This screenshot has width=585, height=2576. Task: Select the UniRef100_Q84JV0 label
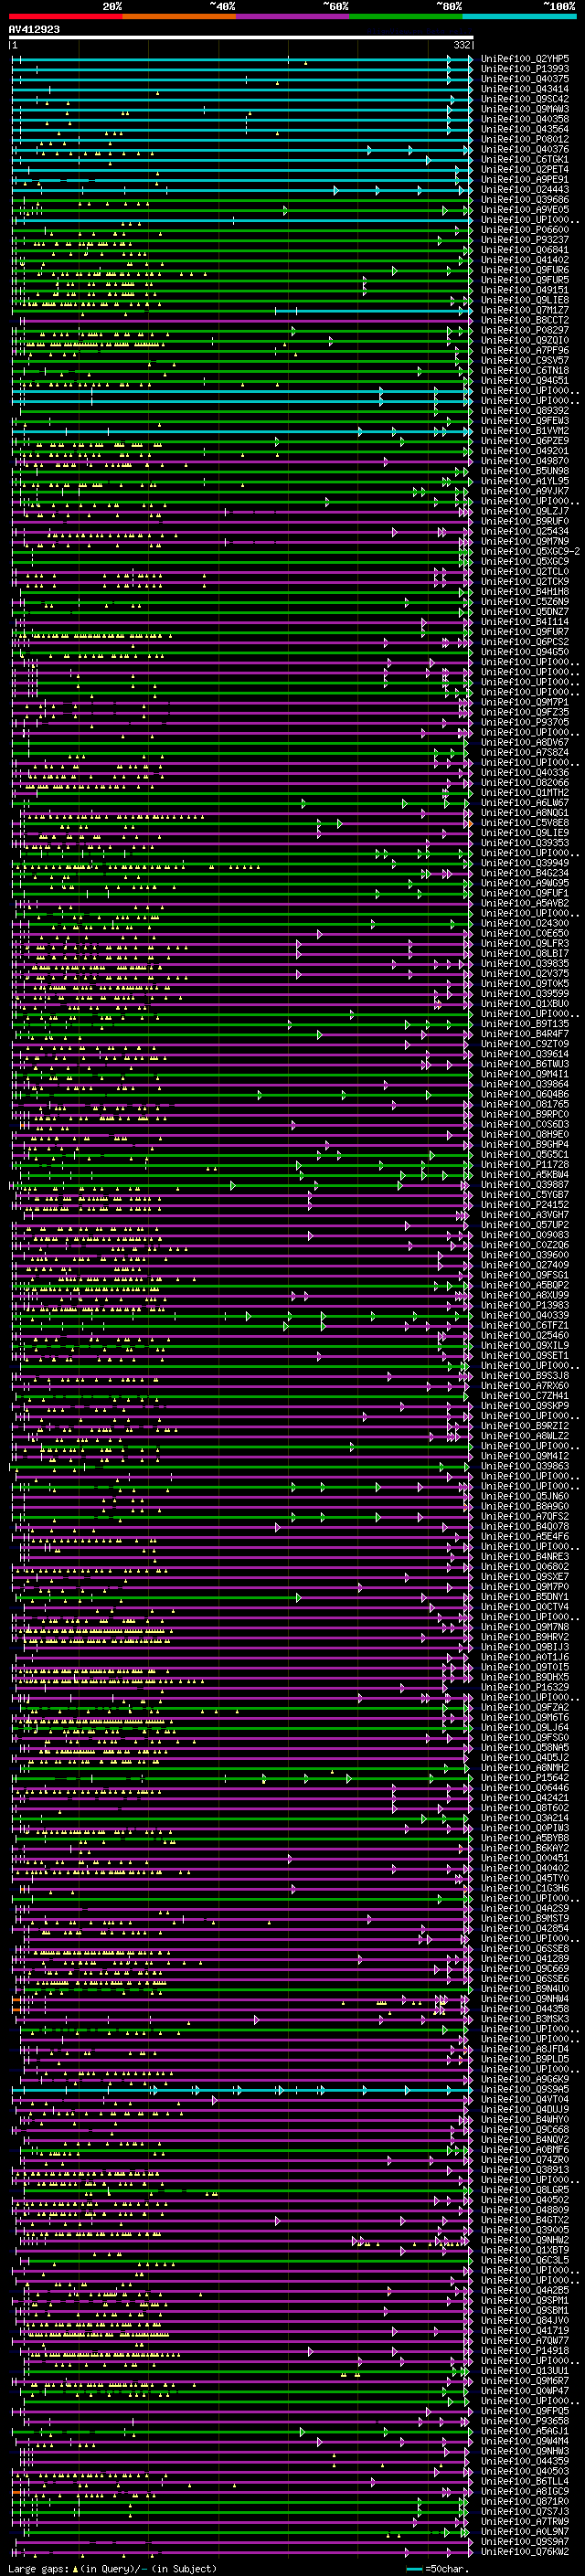click(x=525, y=2320)
